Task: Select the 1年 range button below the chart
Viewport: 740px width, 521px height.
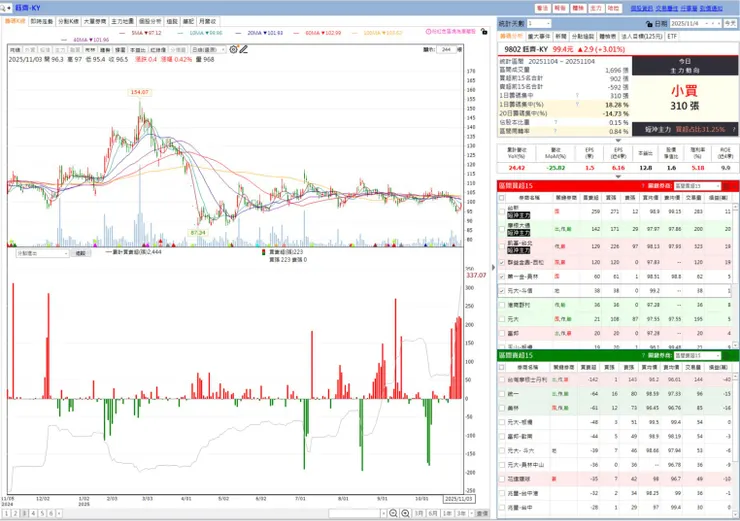Action: tap(447, 513)
